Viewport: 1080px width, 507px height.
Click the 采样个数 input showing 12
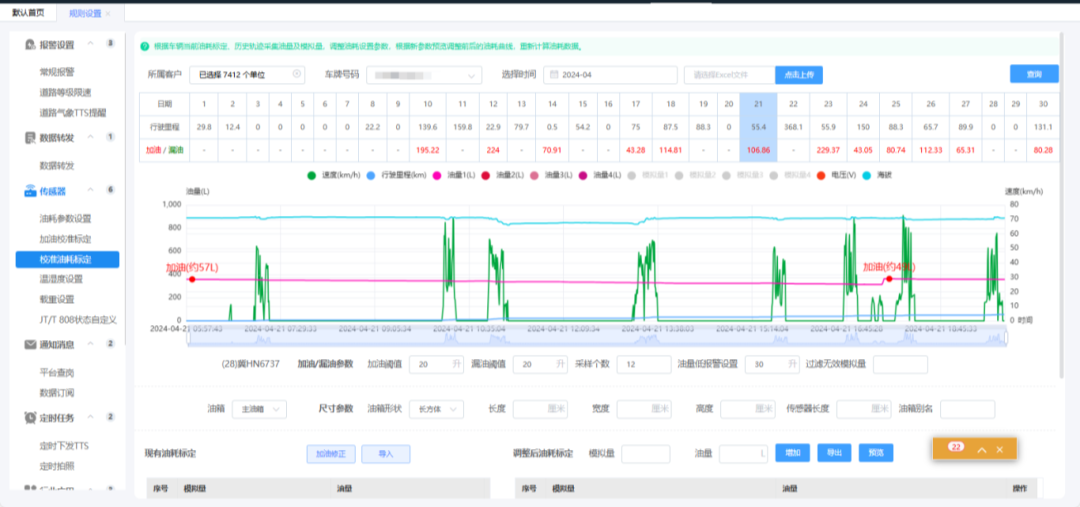coord(644,364)
